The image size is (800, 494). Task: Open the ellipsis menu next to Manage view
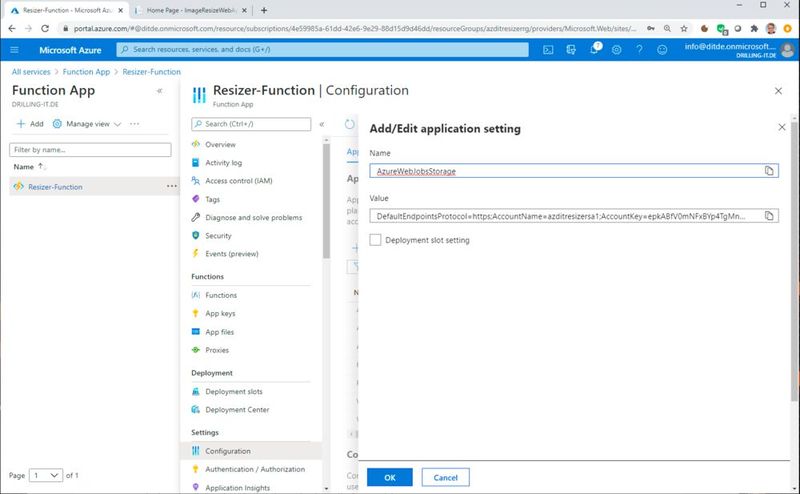click(x=134, y=124)
